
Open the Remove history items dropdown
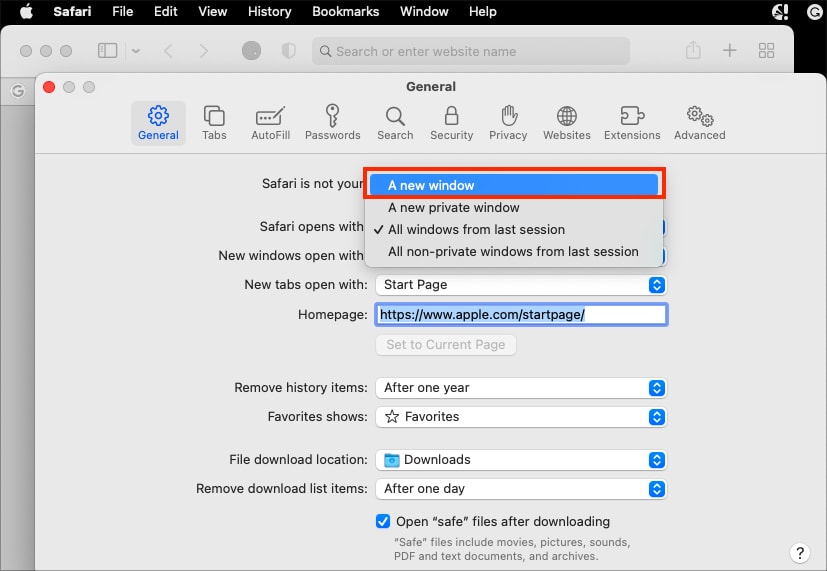[x=521, y=388]
